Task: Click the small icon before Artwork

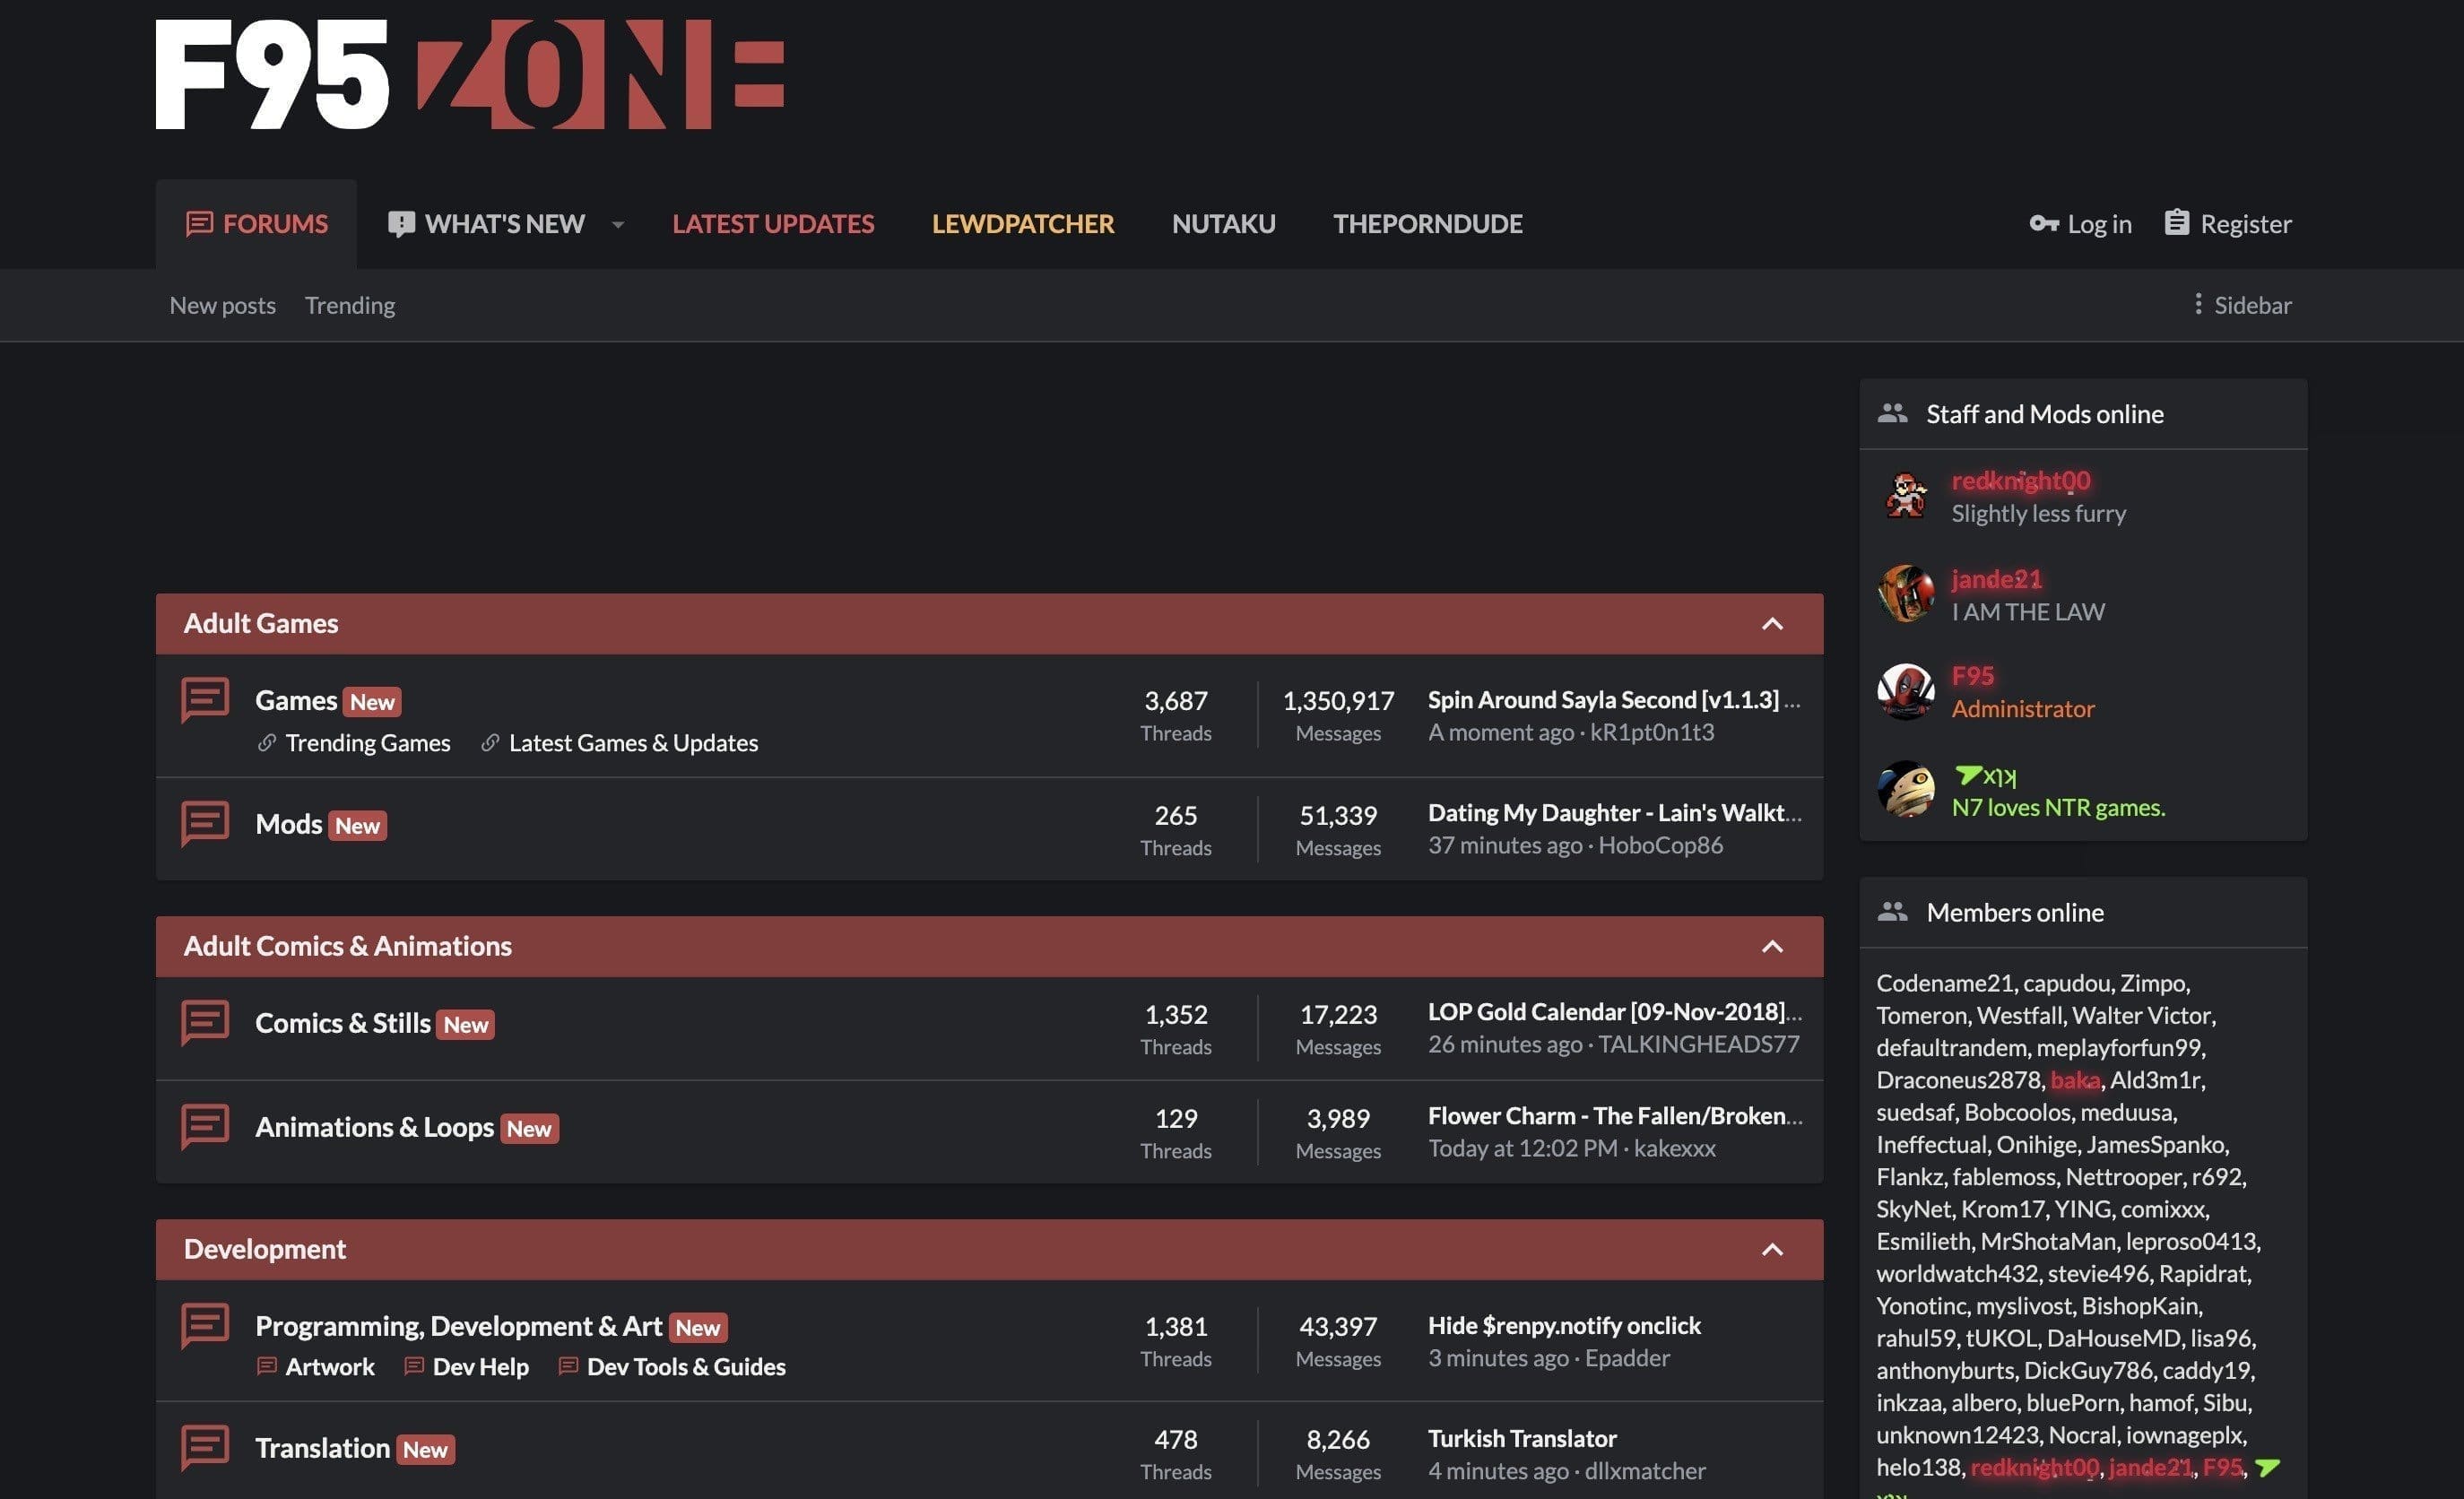Action: click(x=266, y=1366)
